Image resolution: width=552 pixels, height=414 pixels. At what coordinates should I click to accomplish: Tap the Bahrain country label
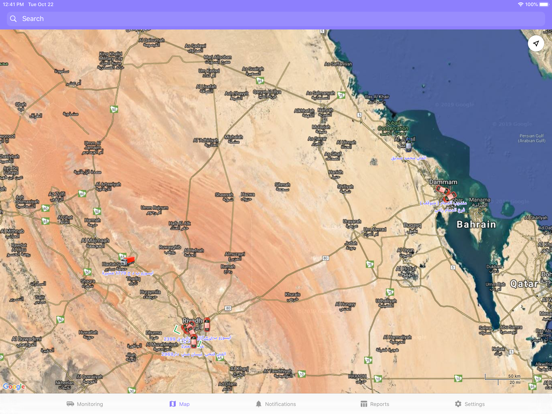pyautogui.click(x=476, y=225)
